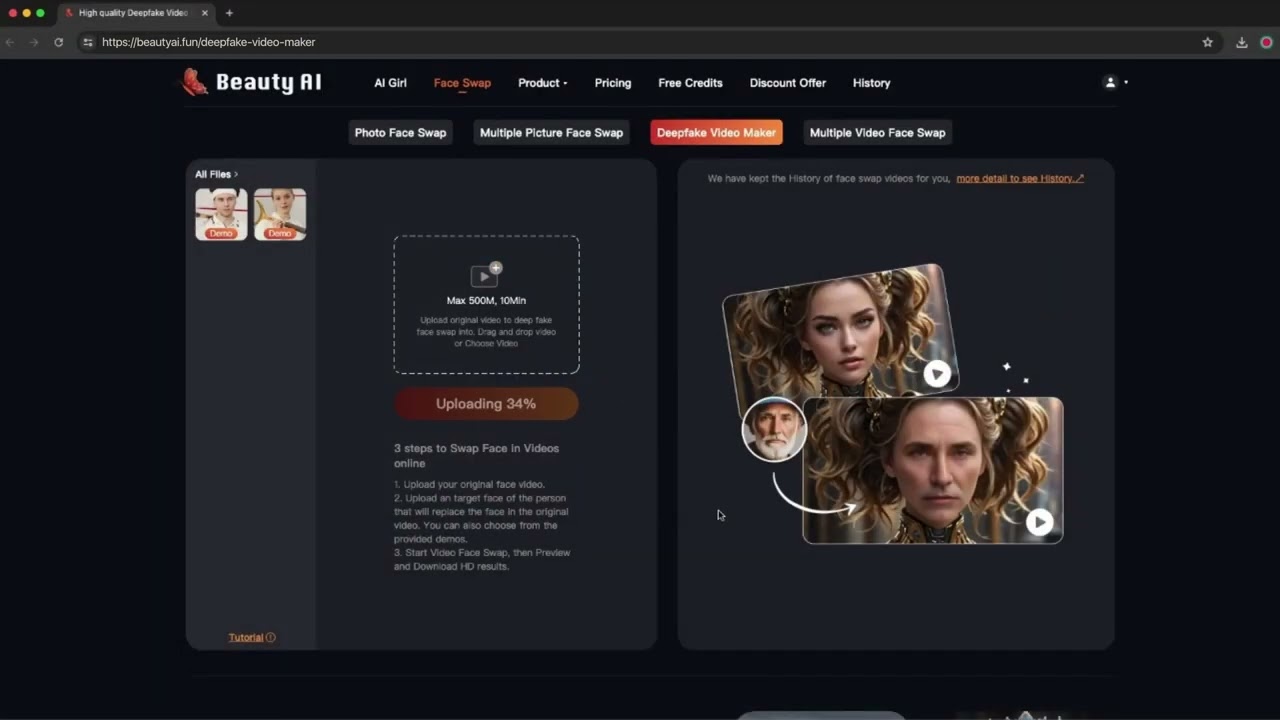Open the browser downloads icon
This screenshot has width=1280, height=720.
[x=1242, y=42]
